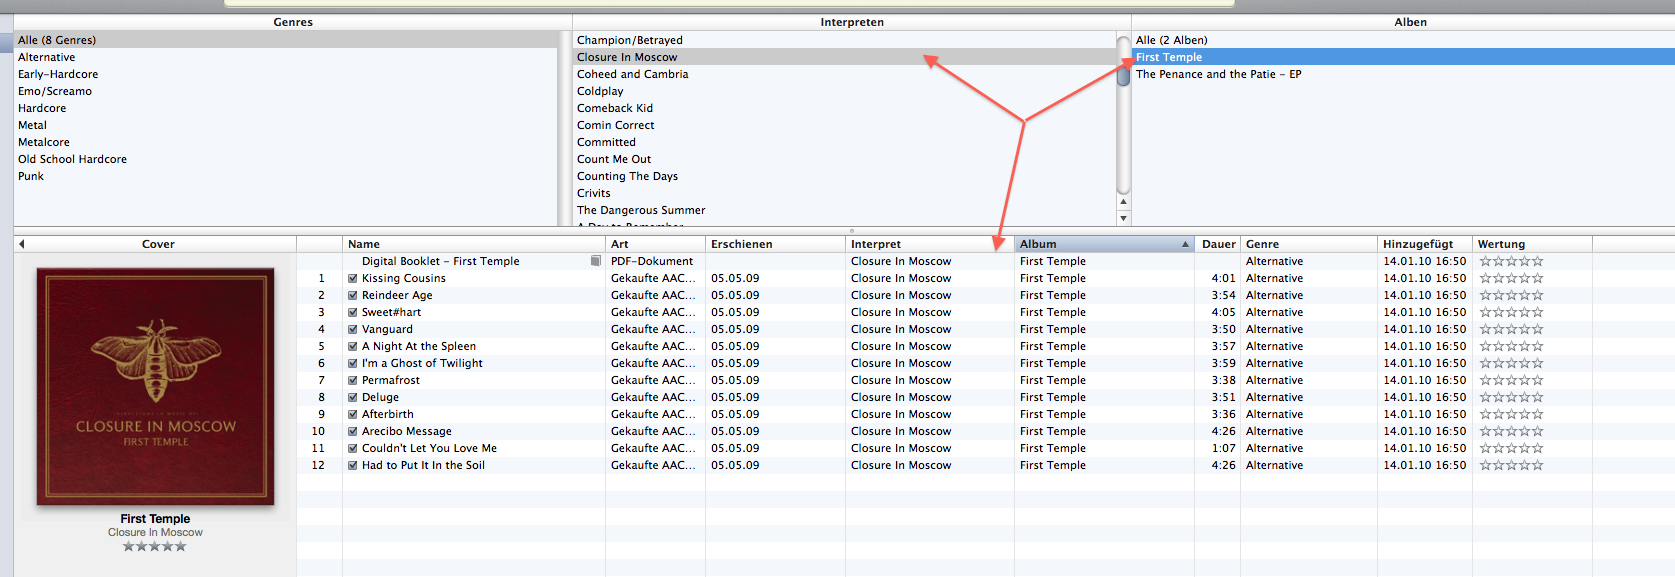Select the track Had to Put It In the Soil
Screen dimensions: 1675x577
coord(985,465)
